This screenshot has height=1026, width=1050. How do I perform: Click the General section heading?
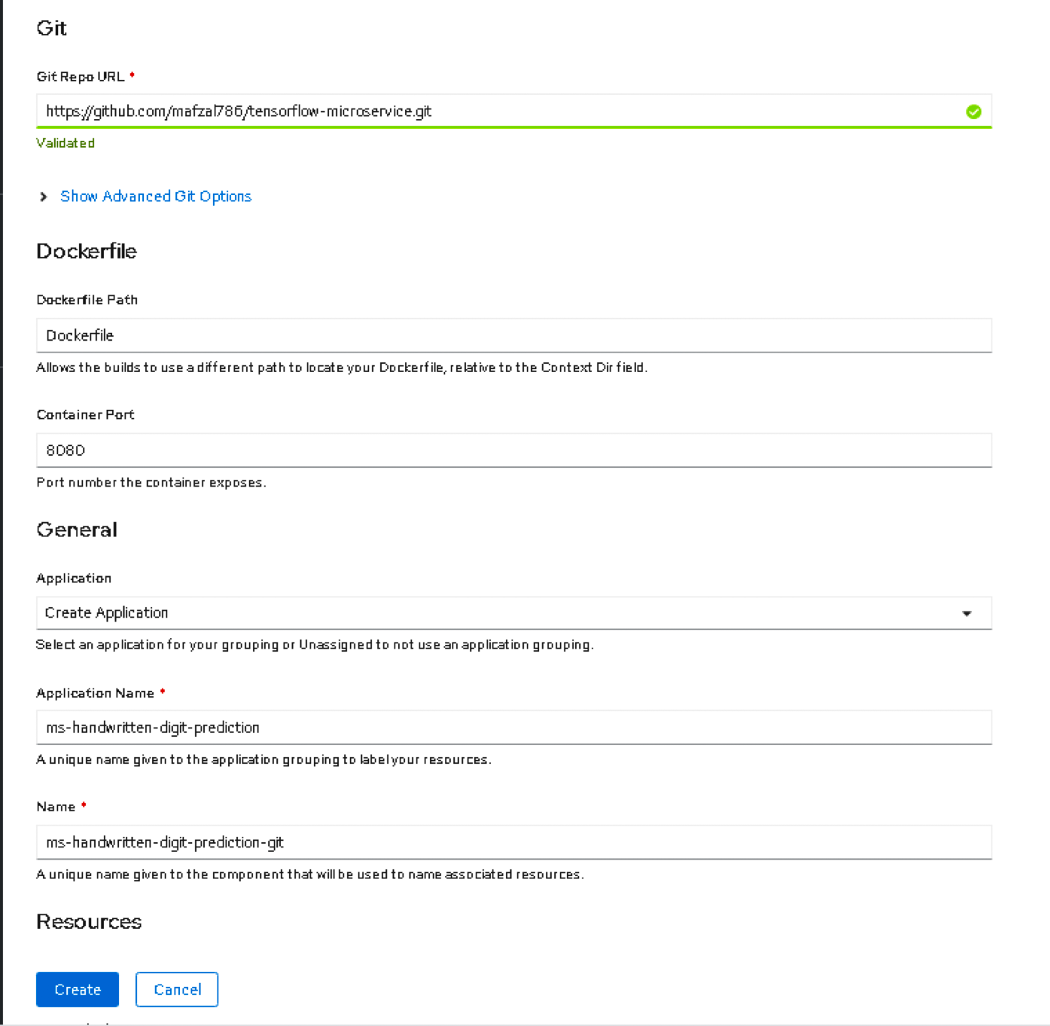[x=77, y=529]
